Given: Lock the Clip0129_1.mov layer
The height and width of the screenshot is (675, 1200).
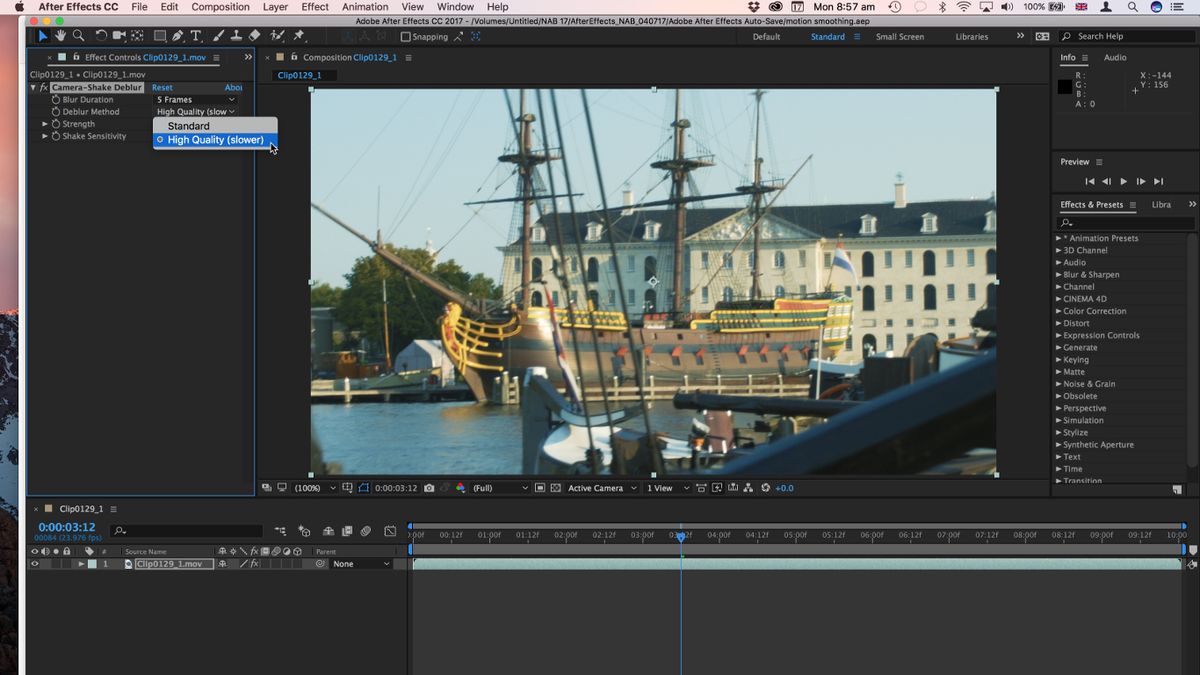Looking at the screenshot, I should 67,563.
